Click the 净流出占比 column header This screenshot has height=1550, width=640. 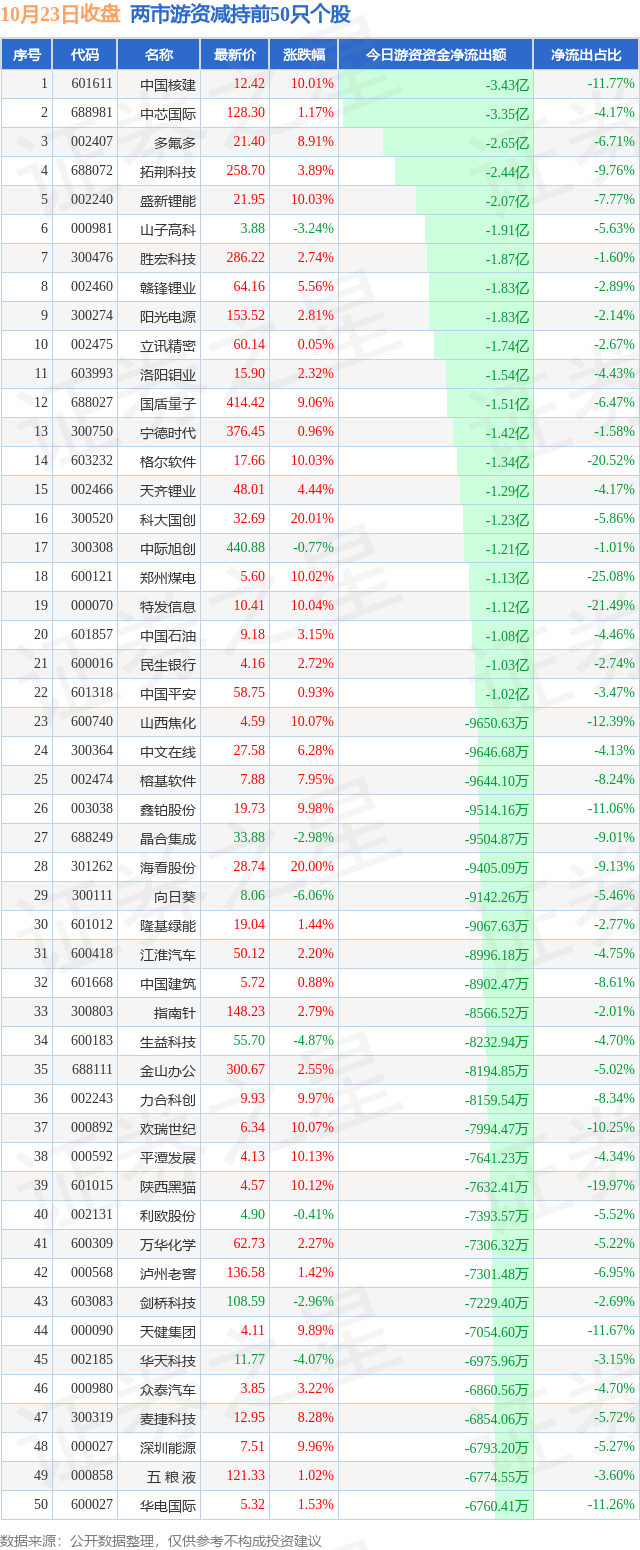point(587,55)
